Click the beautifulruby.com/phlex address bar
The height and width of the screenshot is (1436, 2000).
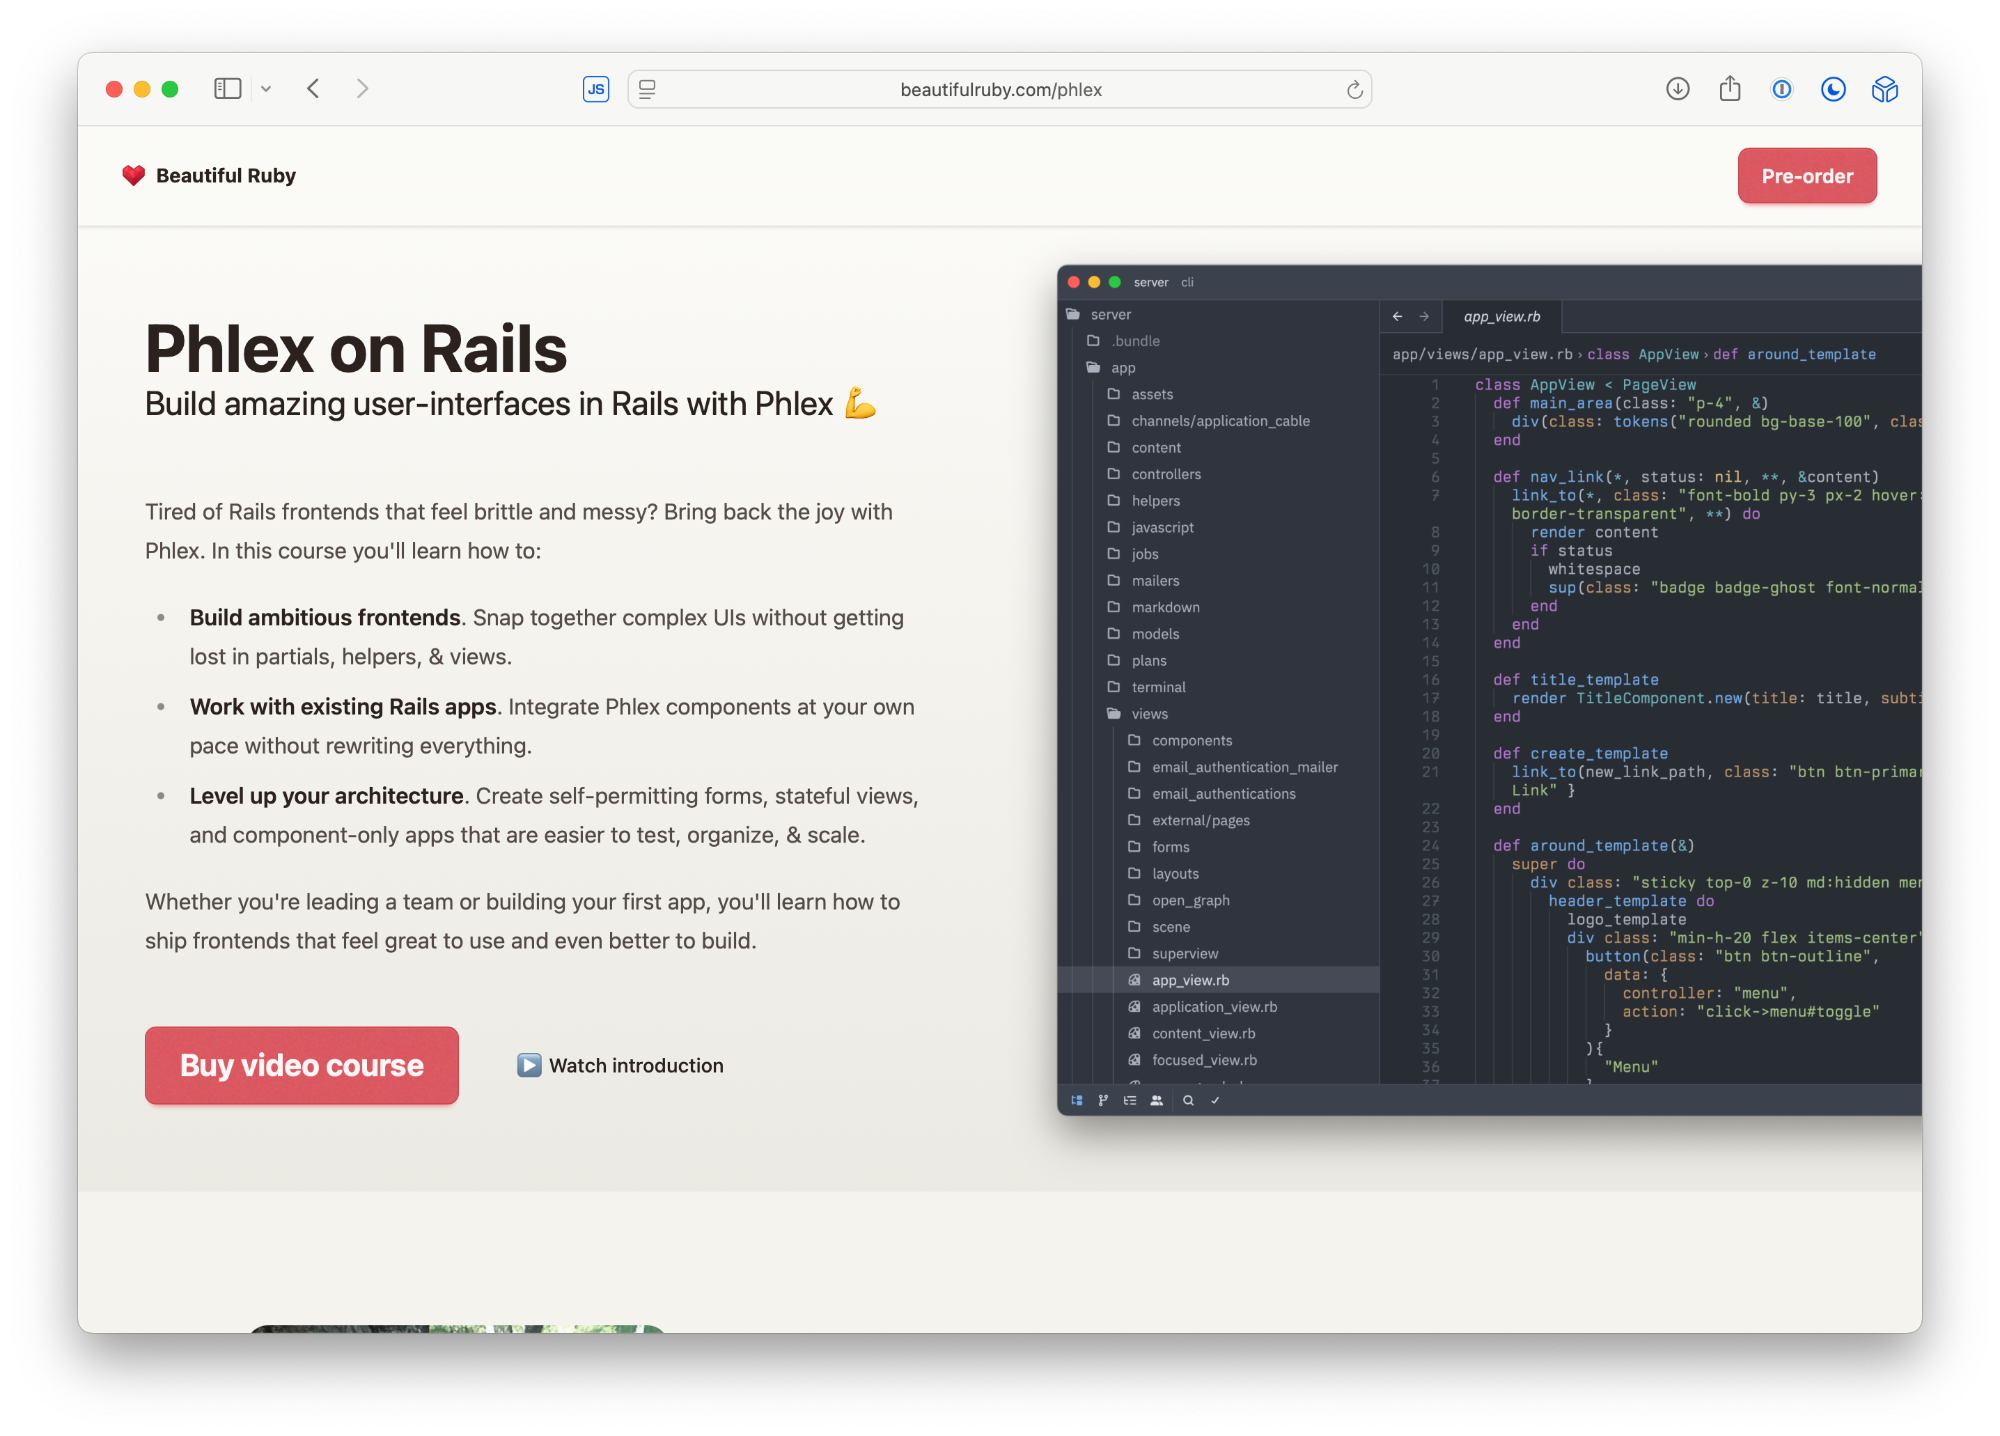coord(1000,90)
